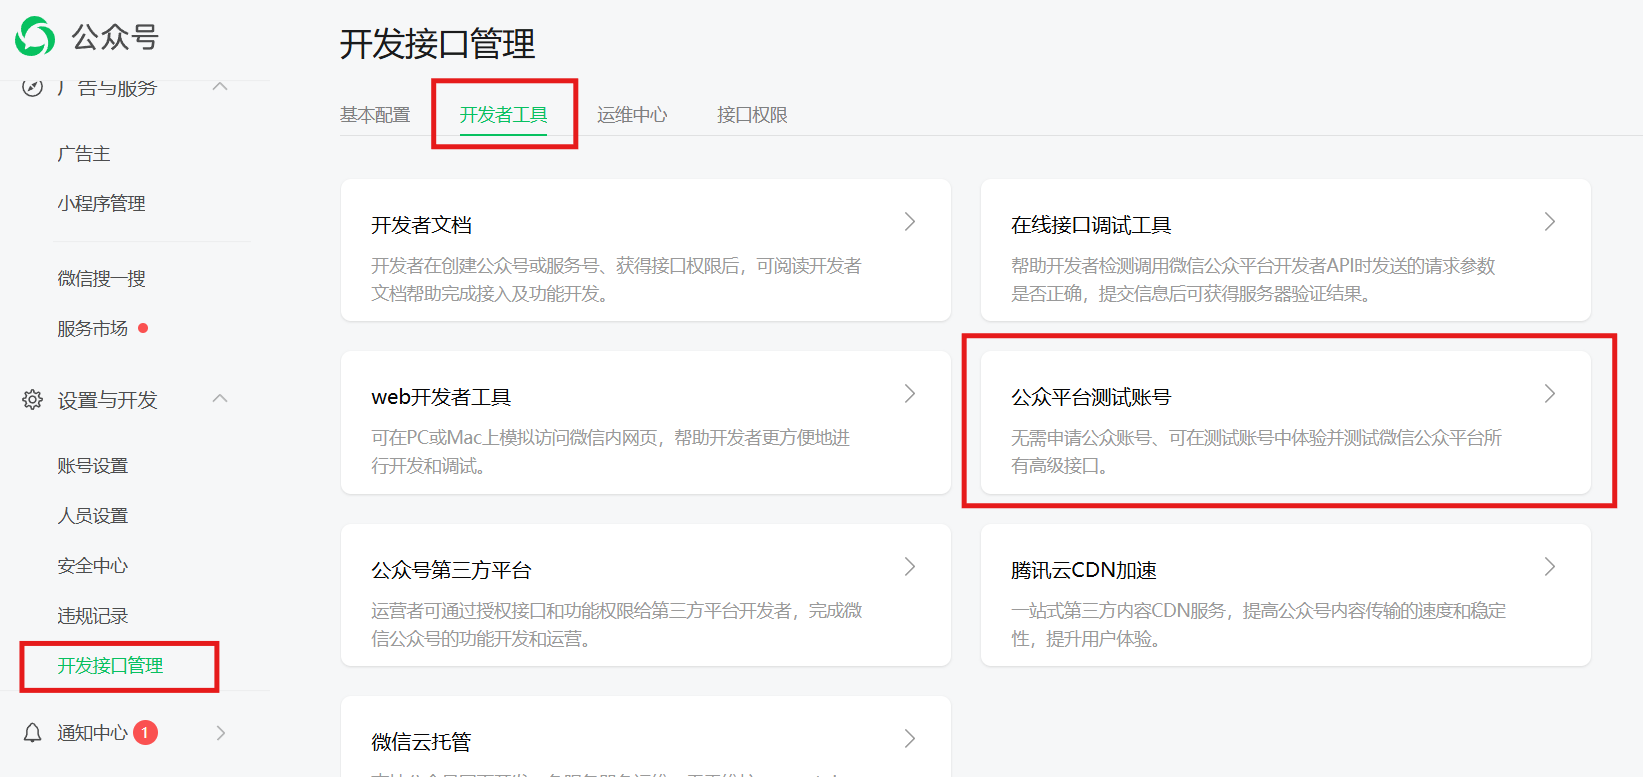1643x777 pixels.
Task: Click the green WeChat 公众号 logo icon
Action: [35, 37]
